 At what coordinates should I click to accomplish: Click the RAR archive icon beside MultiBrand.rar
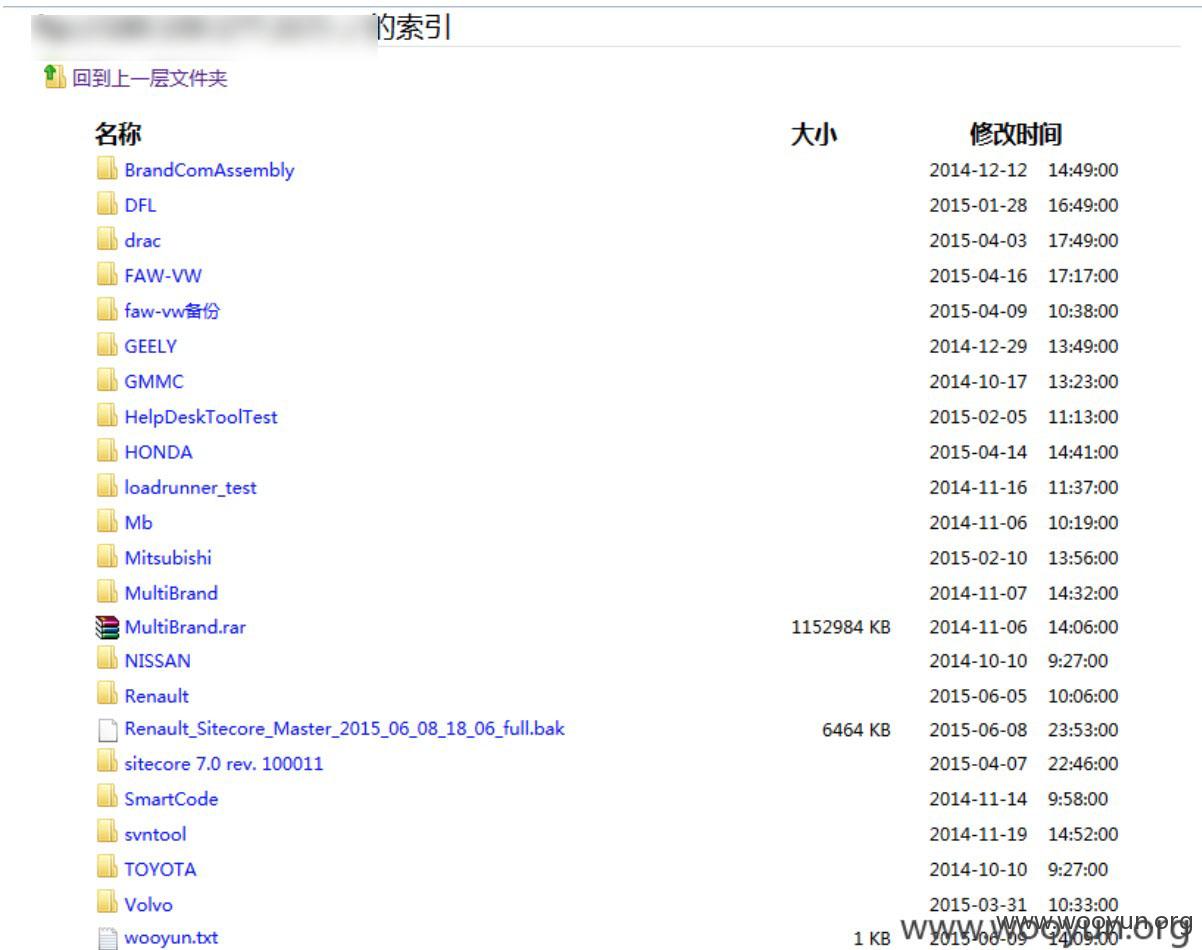click(x=107, y=627)
